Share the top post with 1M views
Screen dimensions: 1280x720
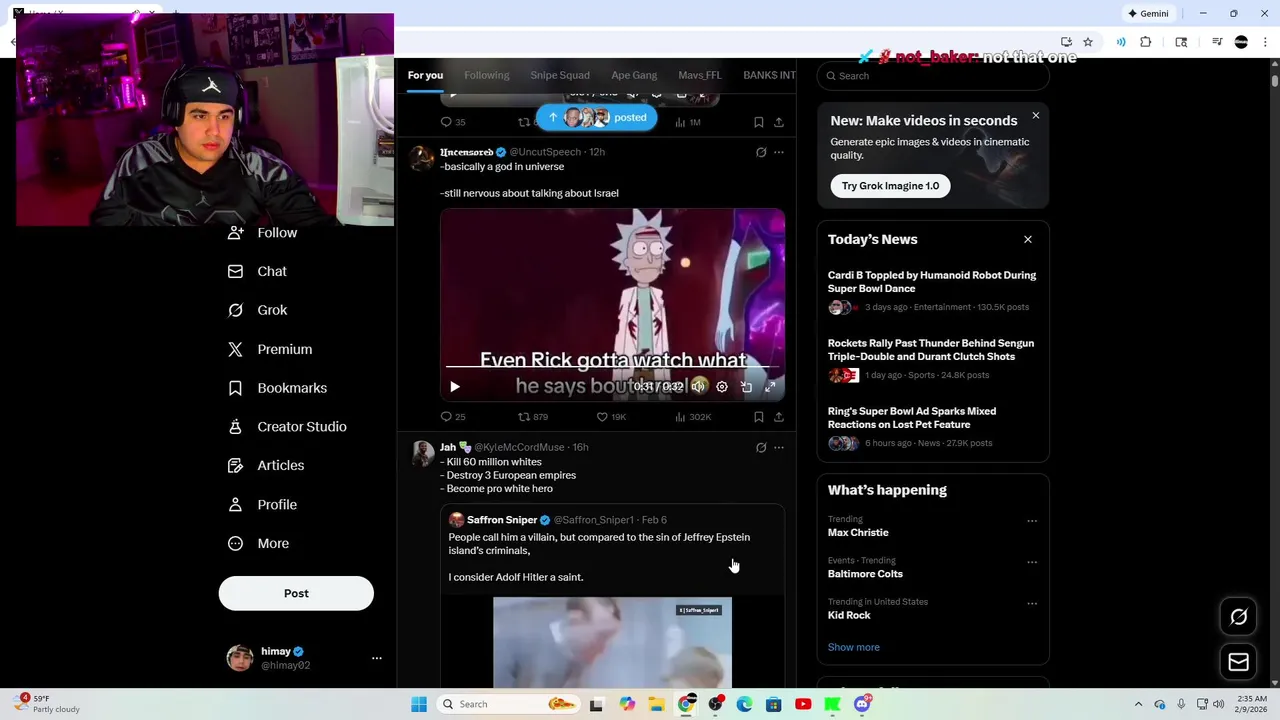(x=779, y=122)
